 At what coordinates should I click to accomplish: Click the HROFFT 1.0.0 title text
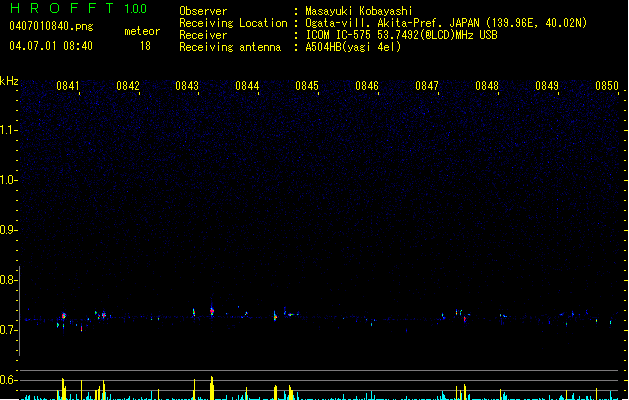78,8
